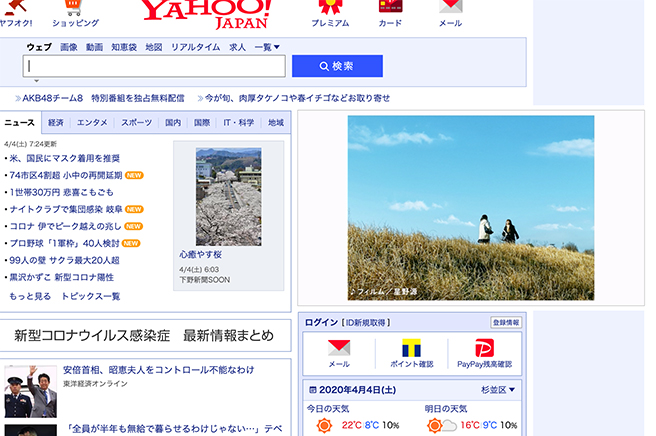
Task: Expand the small arrow below search box
Action: point(36,80)
